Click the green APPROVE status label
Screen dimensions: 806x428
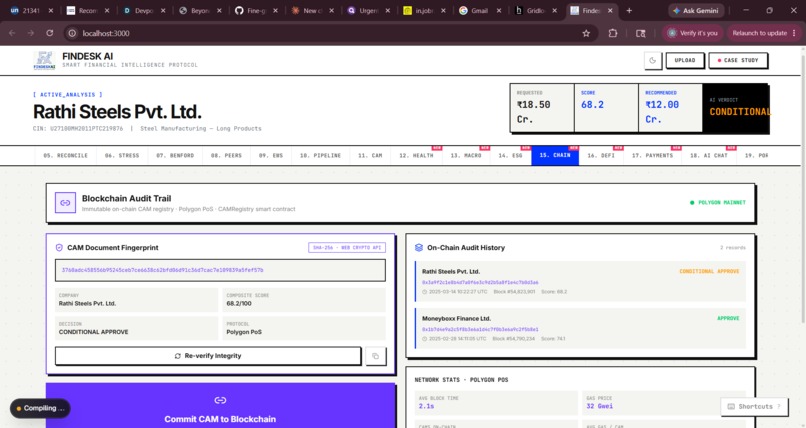point(728,319)
